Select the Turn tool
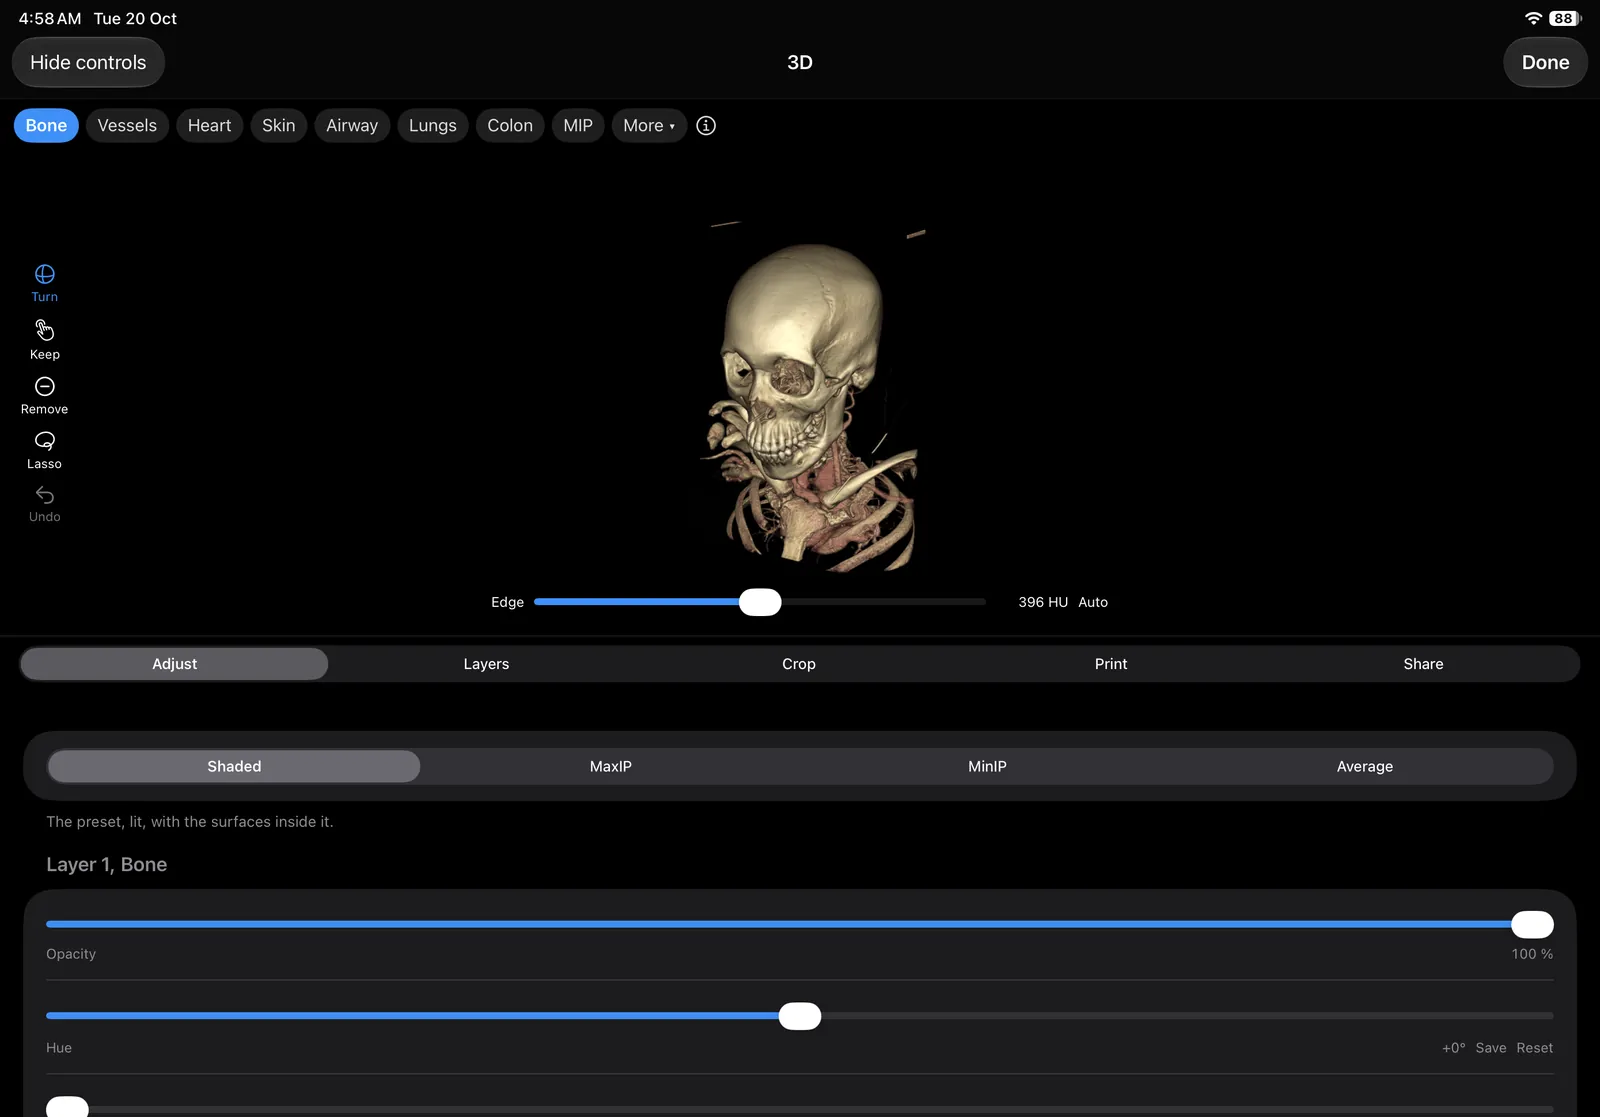Image resolution: width=1600 pixels, height=1117 pixels. tap(44, 283)
